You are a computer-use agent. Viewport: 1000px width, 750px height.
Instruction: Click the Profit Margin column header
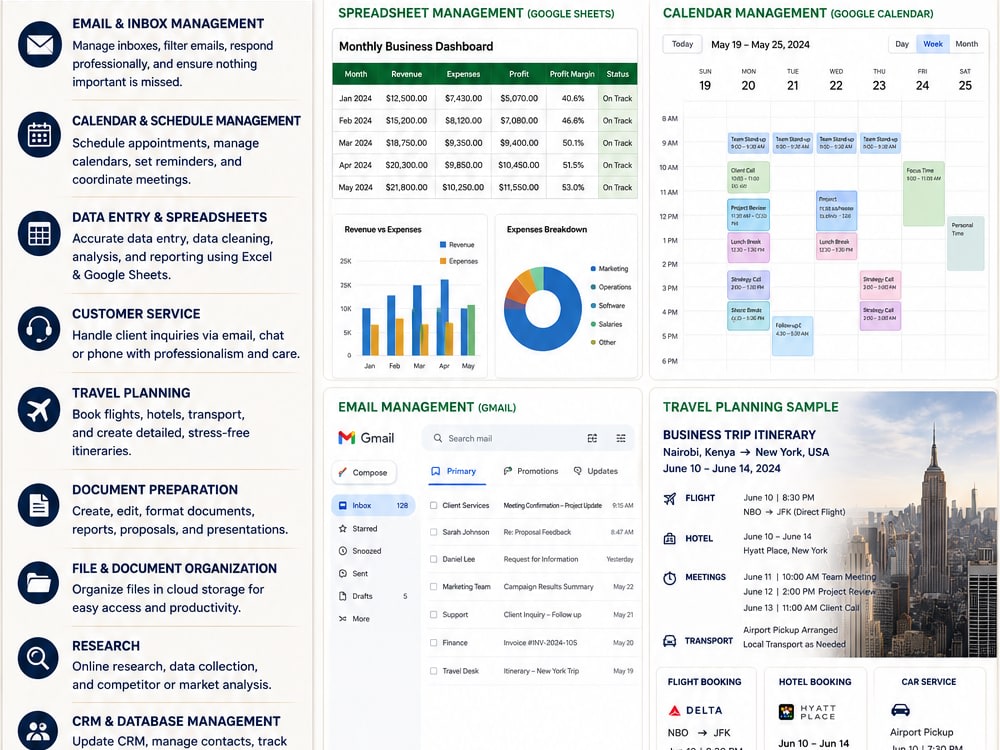point(572,74)
